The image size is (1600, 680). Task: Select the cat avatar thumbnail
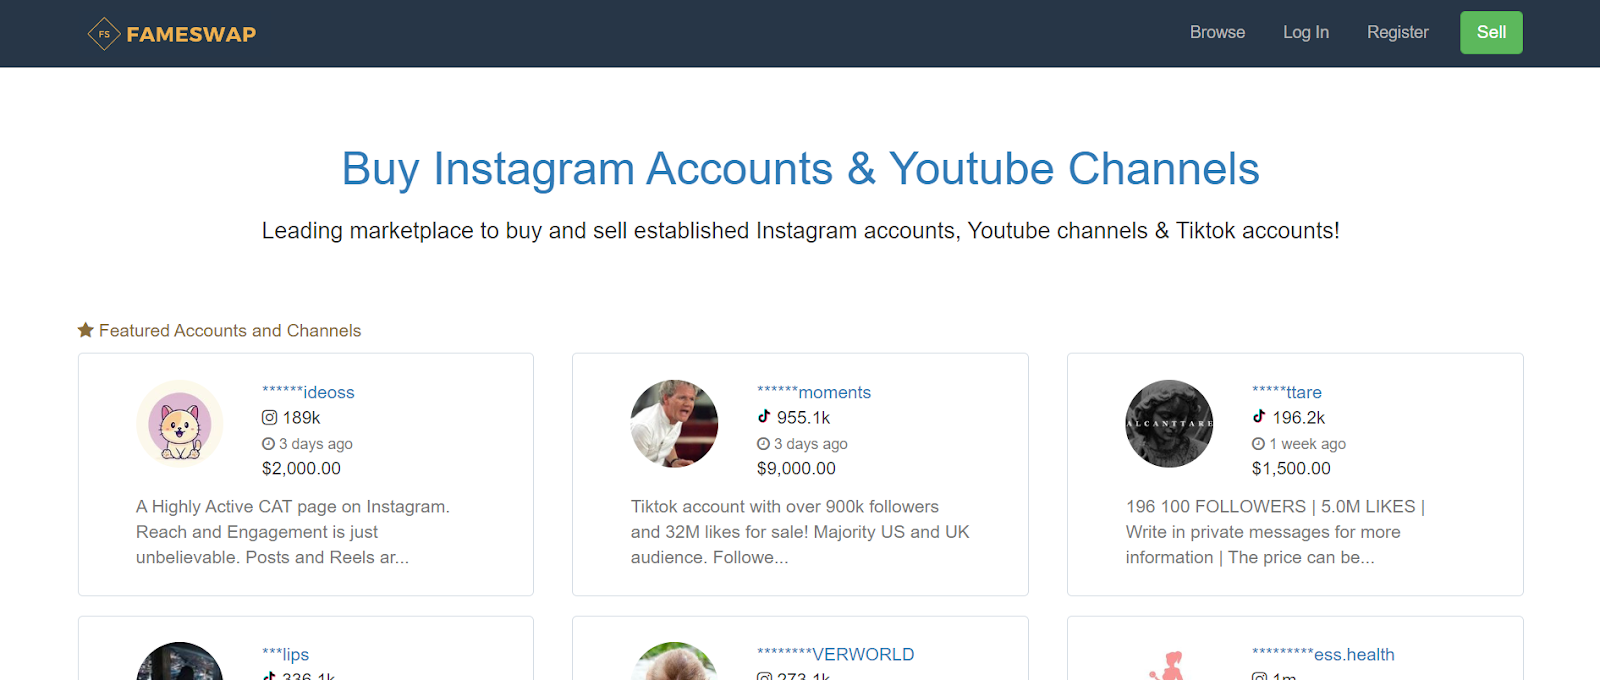[180, 424]
